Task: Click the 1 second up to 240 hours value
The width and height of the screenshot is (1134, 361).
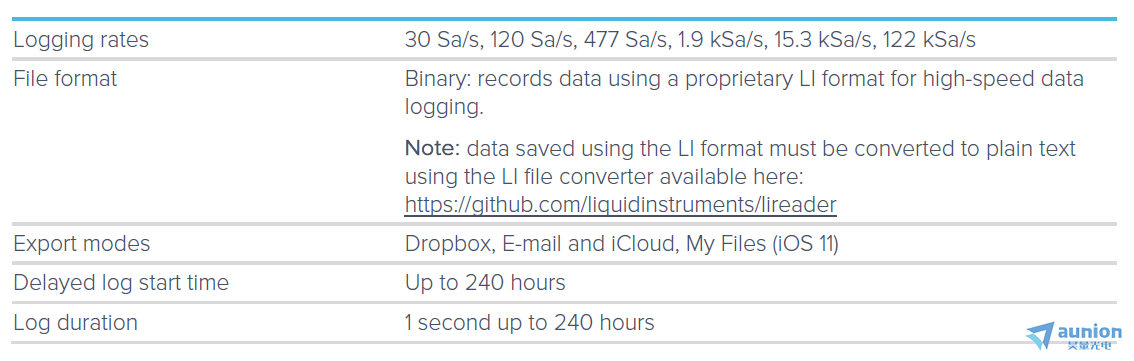Action: coord(529,322)
